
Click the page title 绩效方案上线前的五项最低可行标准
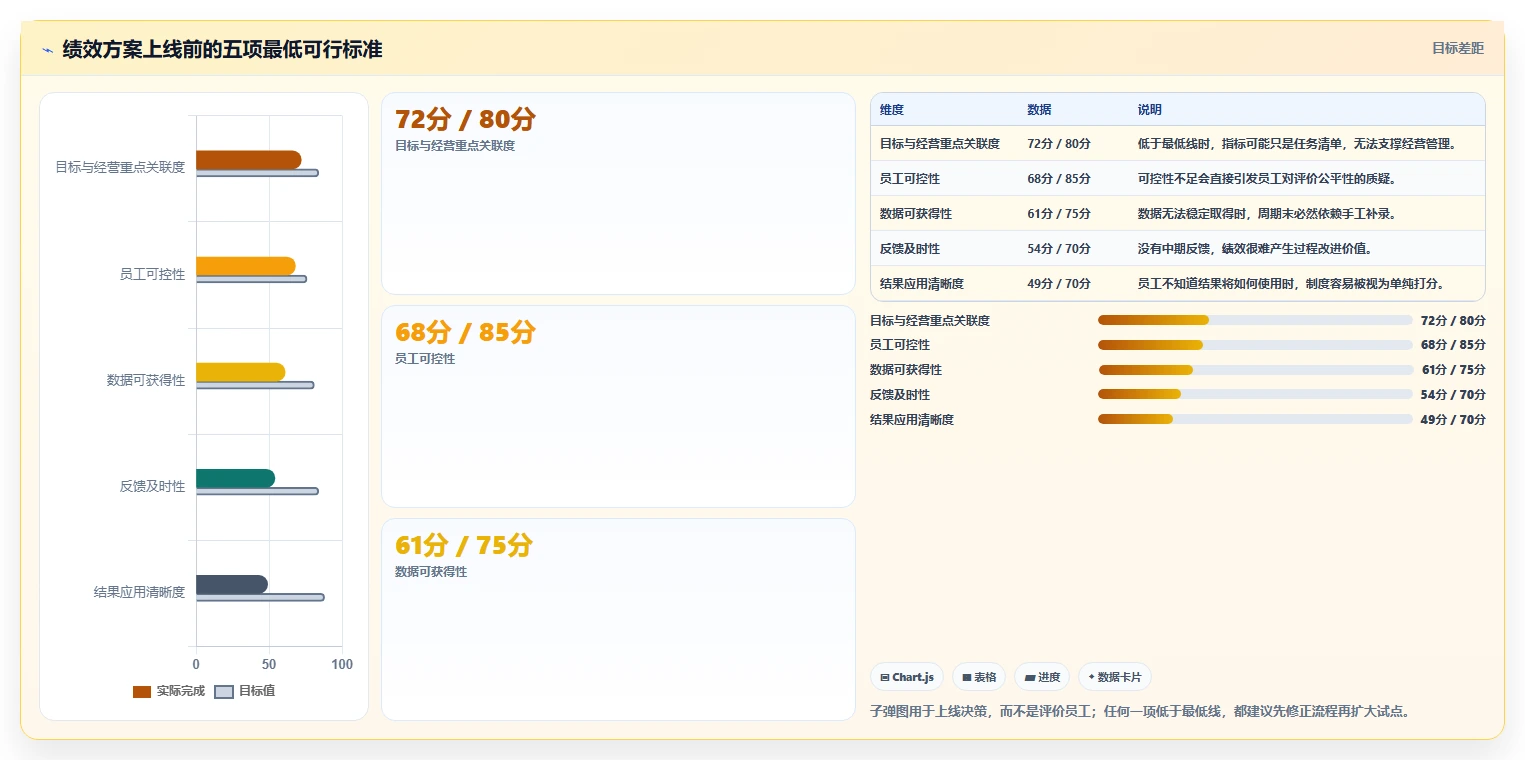coord(222,50)
